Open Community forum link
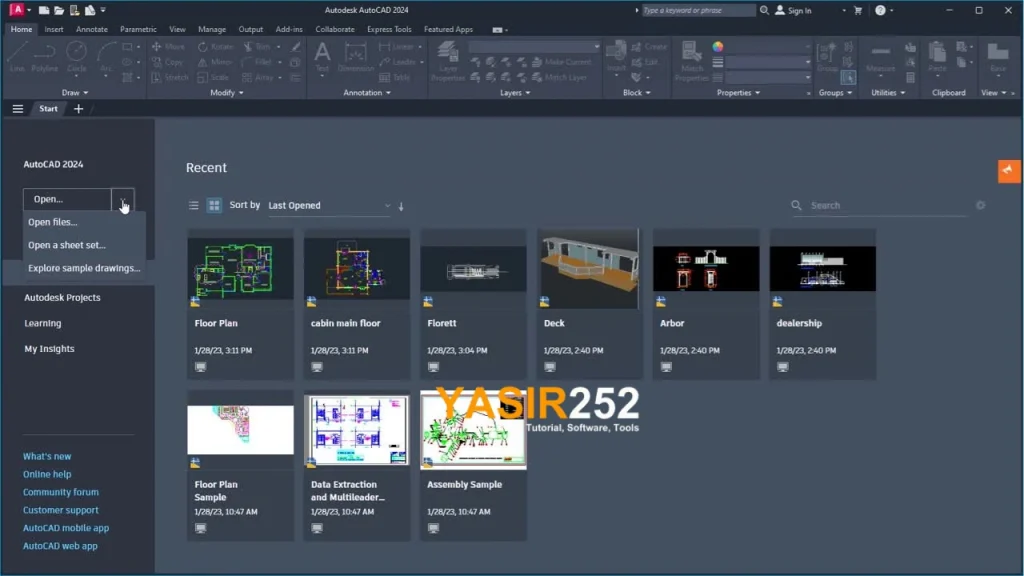This screenshot has width=1024, height=576. tap(61, 492)
